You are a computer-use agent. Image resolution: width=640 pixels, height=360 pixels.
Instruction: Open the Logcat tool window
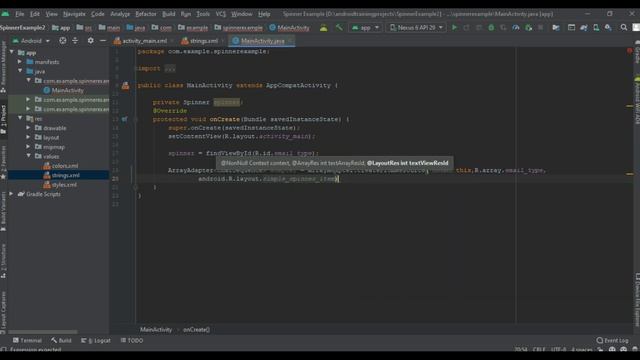point(96,340)
